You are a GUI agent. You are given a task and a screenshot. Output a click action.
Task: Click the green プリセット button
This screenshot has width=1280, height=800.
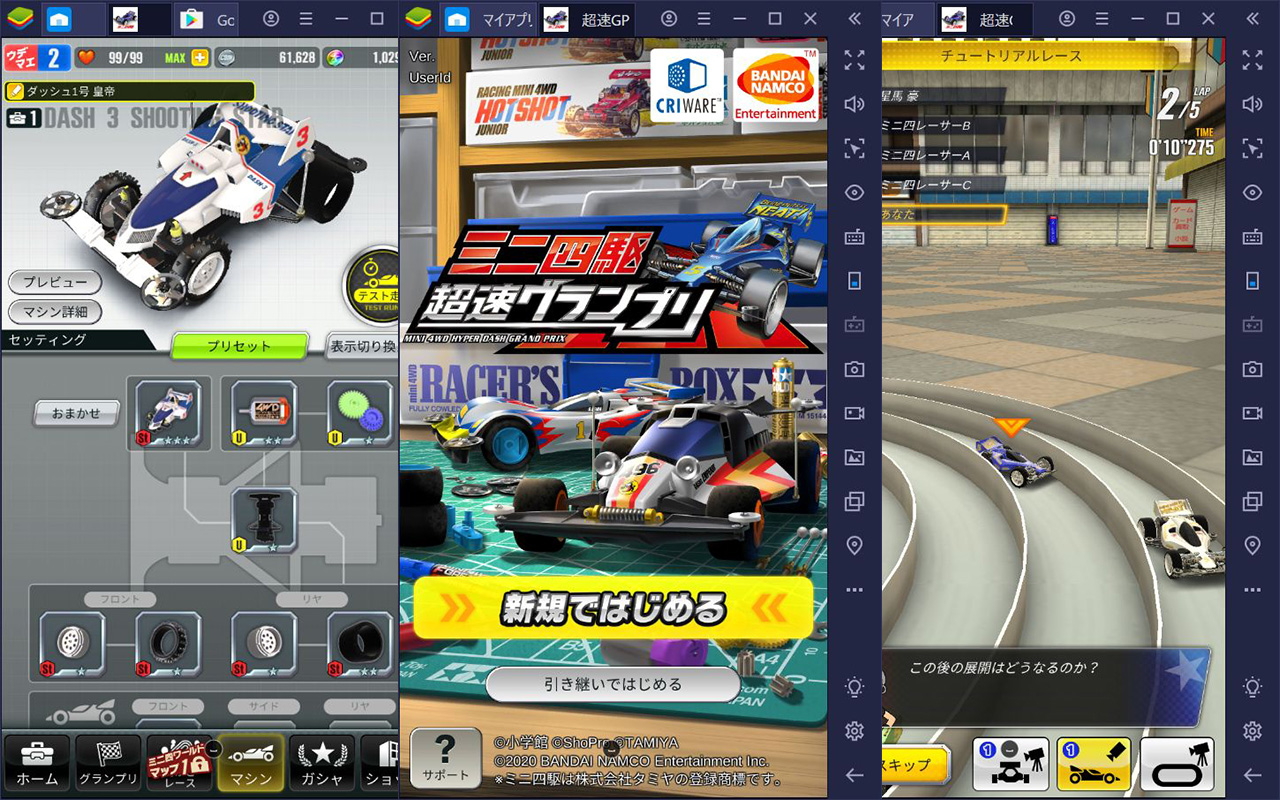(x=239, y=346)
